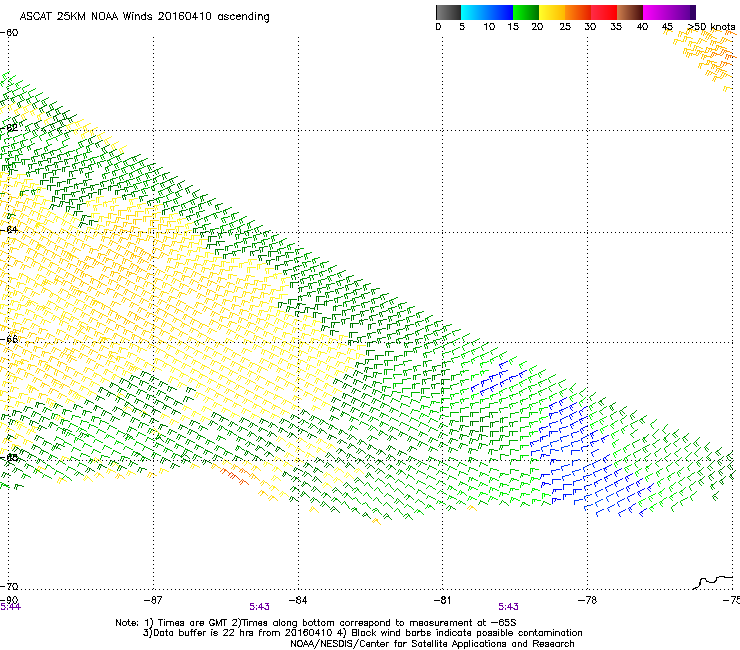Click the legend label '25' knots
Viewport: 740px width, 650px height.
(x=565, y=27)
